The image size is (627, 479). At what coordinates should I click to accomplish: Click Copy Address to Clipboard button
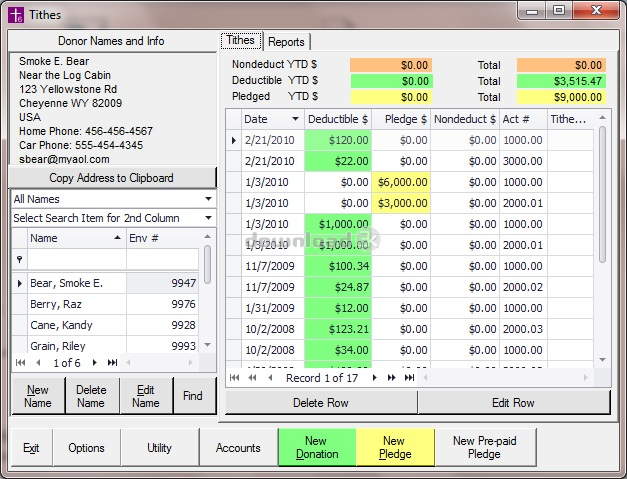click(112, 178)
